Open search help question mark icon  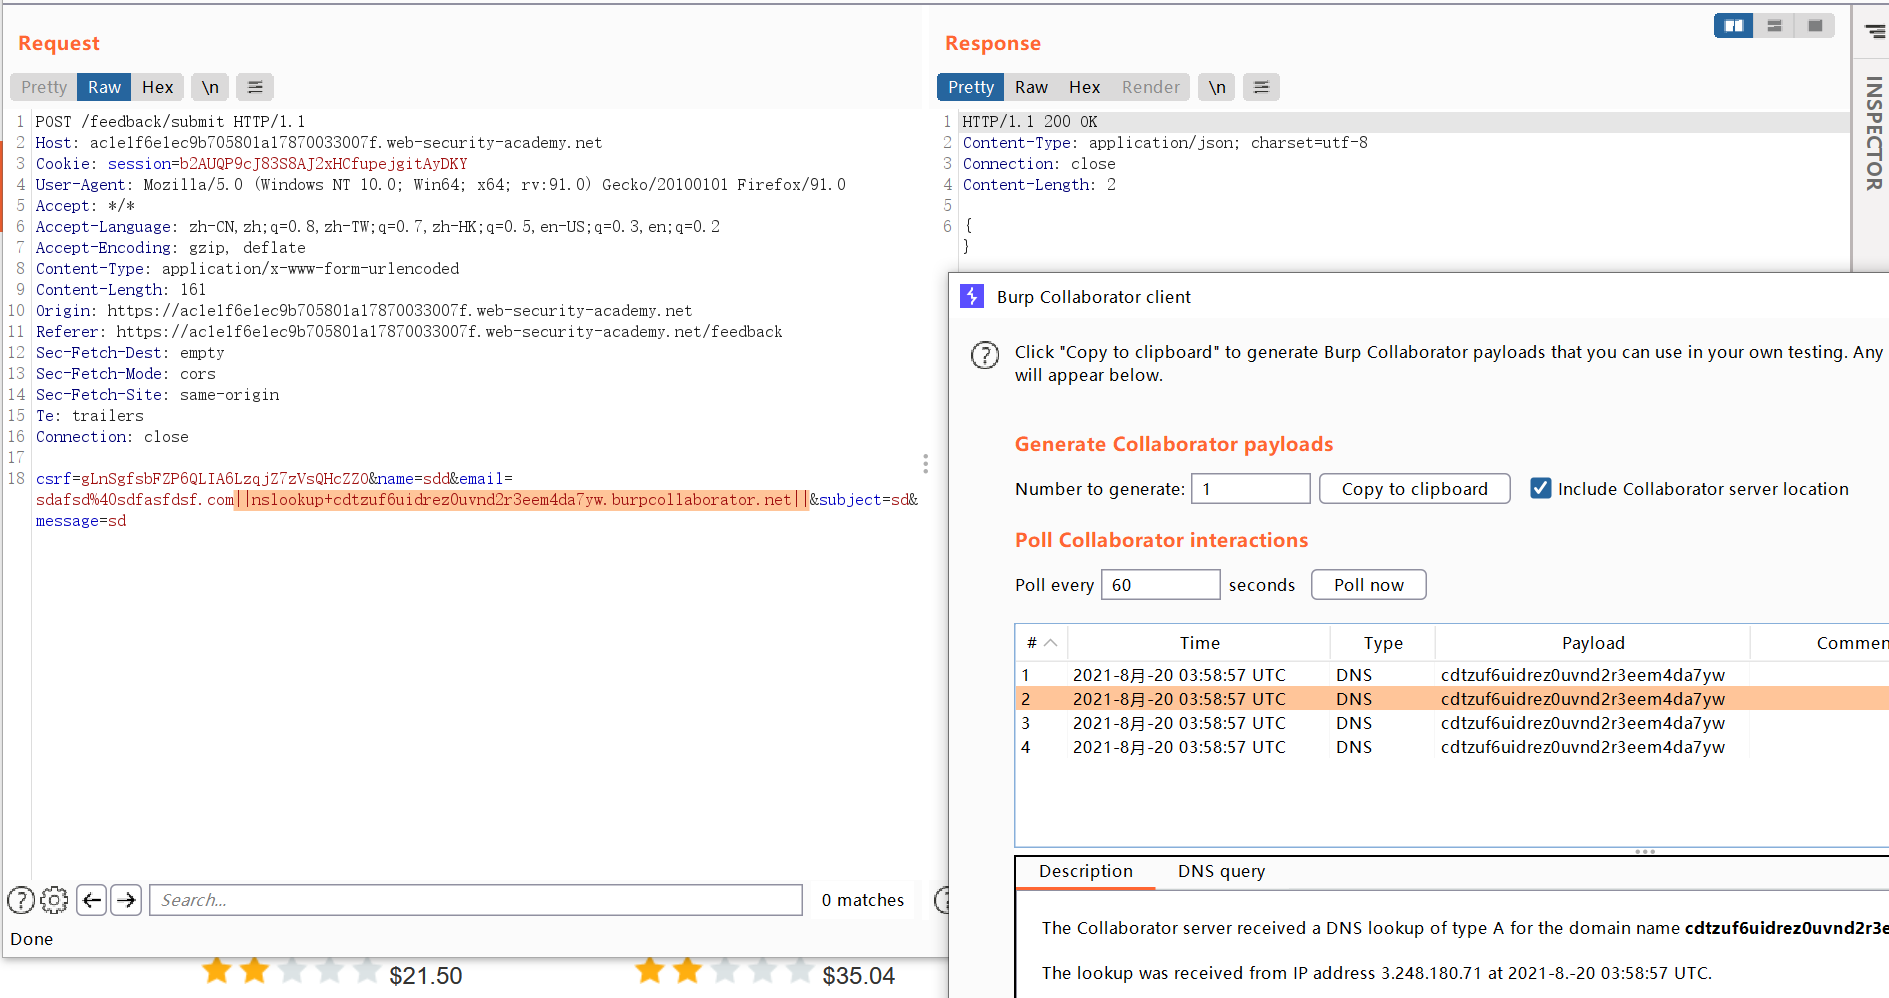(21, 900)
